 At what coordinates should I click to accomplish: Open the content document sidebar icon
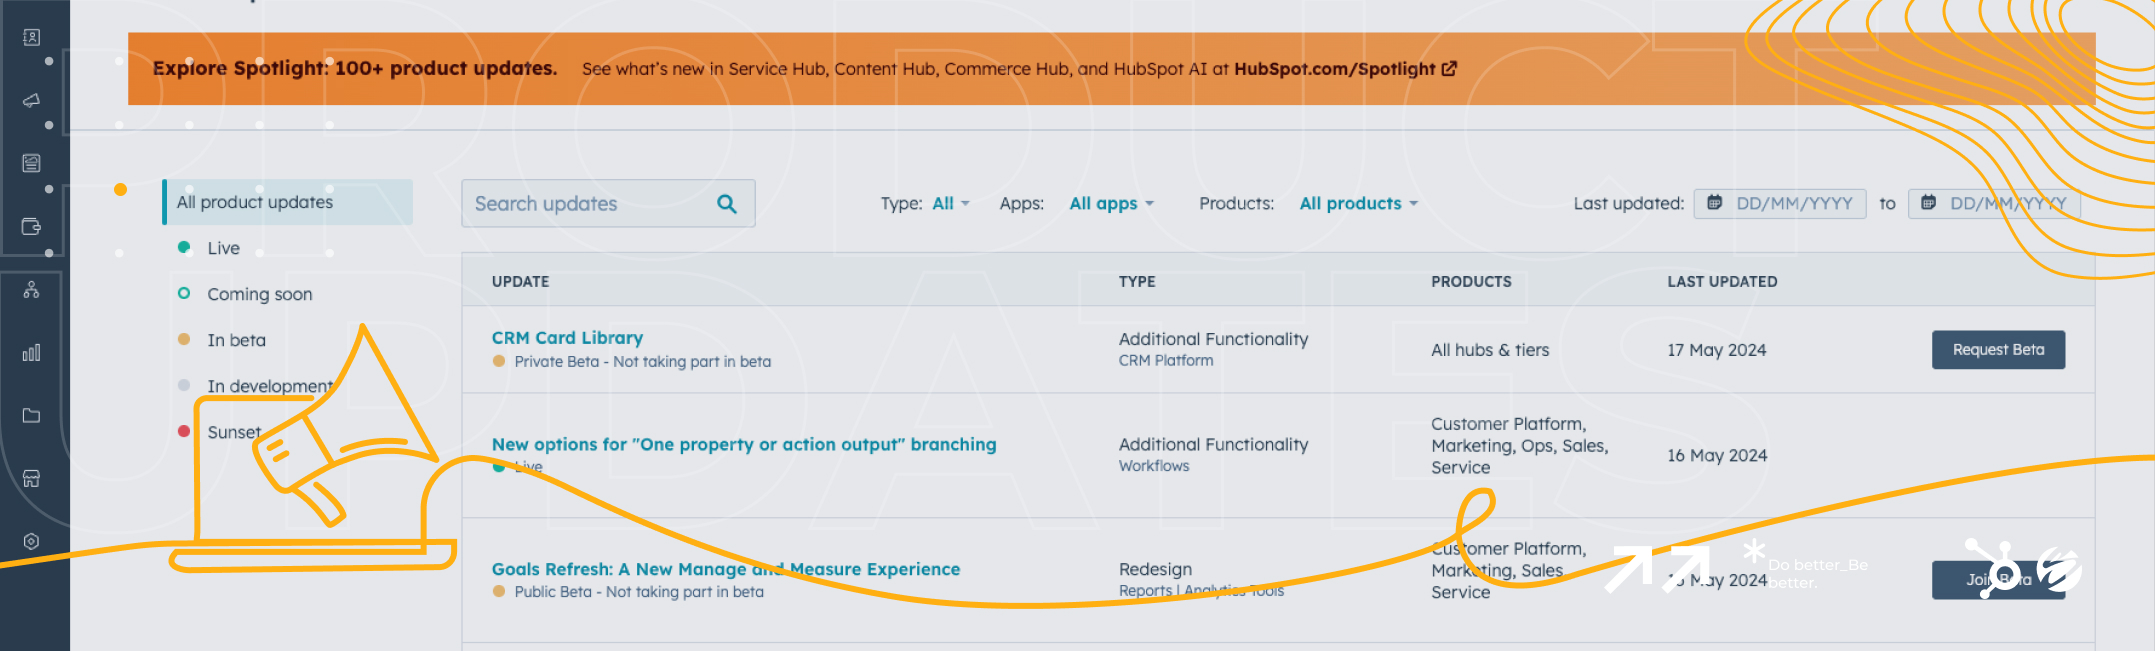31,163
